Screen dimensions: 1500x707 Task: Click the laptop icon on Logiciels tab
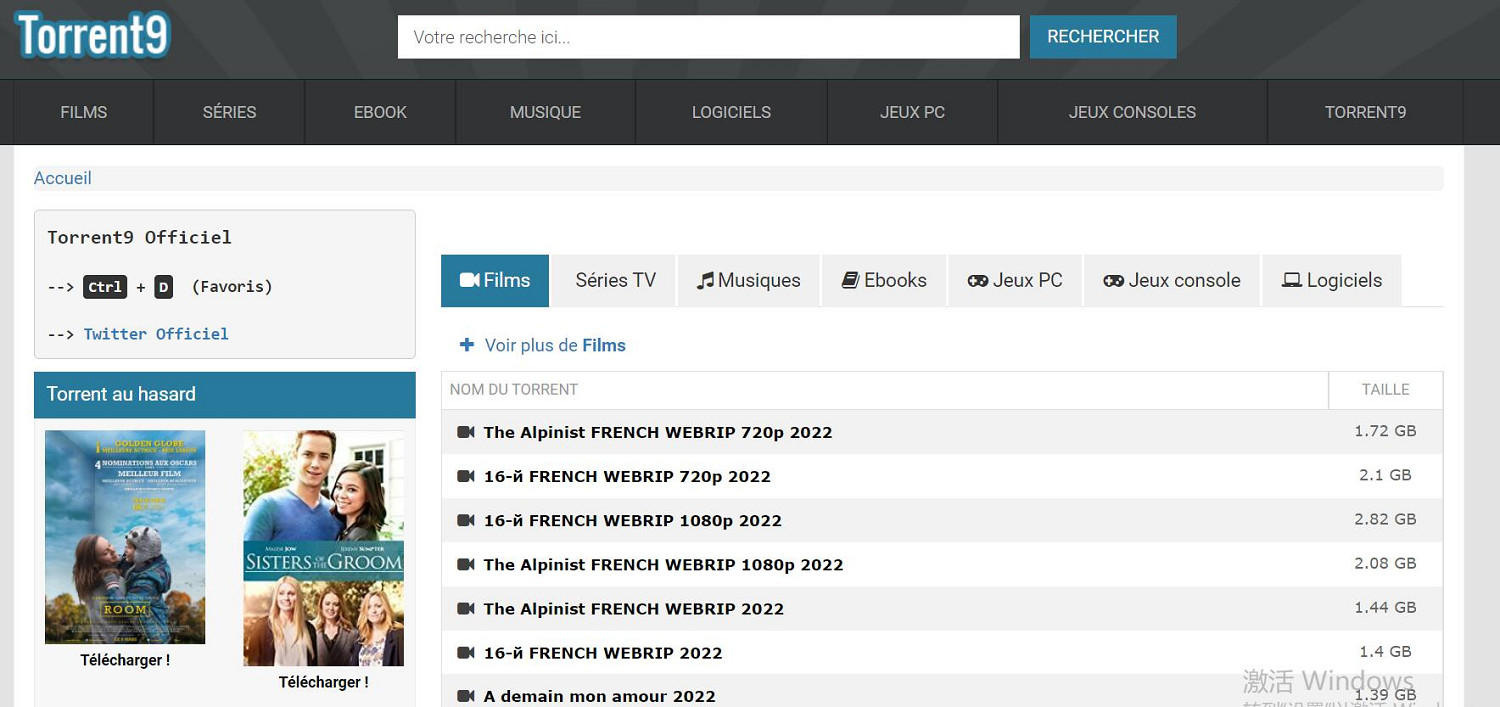pos(1291,281)
